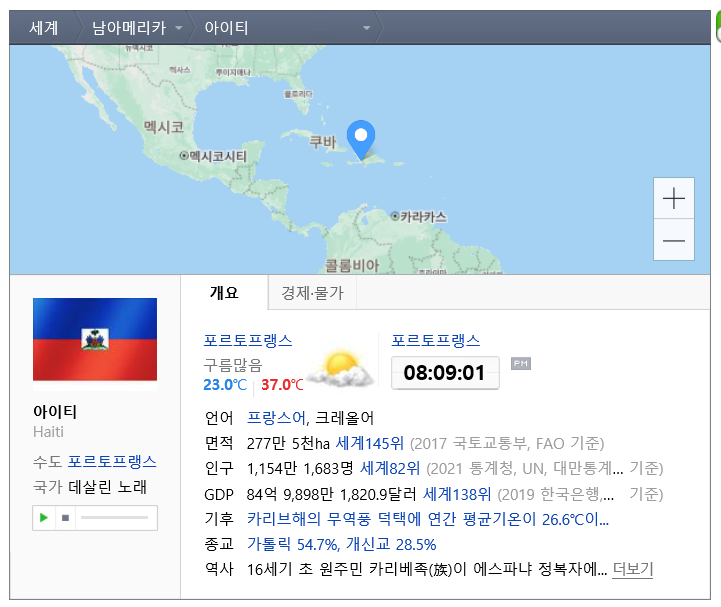Click the partly cloudy weather icon
This screenshot has width=721, height=607.
(341, 368)
